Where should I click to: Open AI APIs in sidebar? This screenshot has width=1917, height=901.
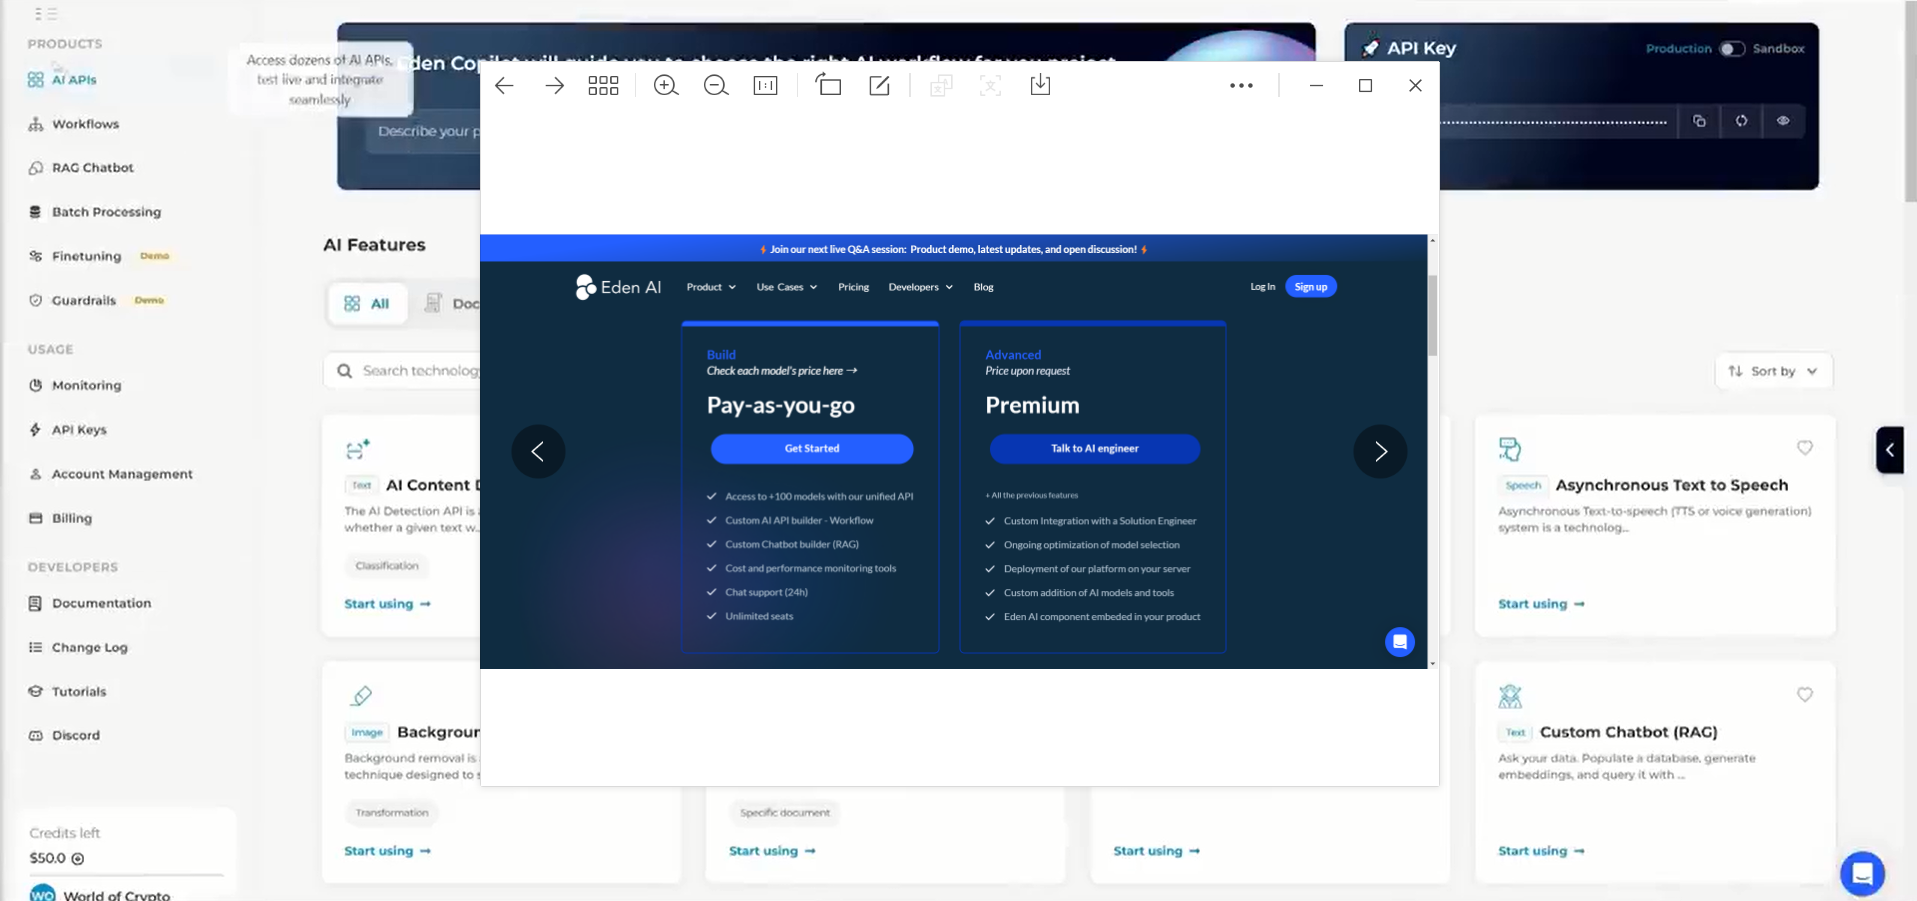click(x=63, y=80)
